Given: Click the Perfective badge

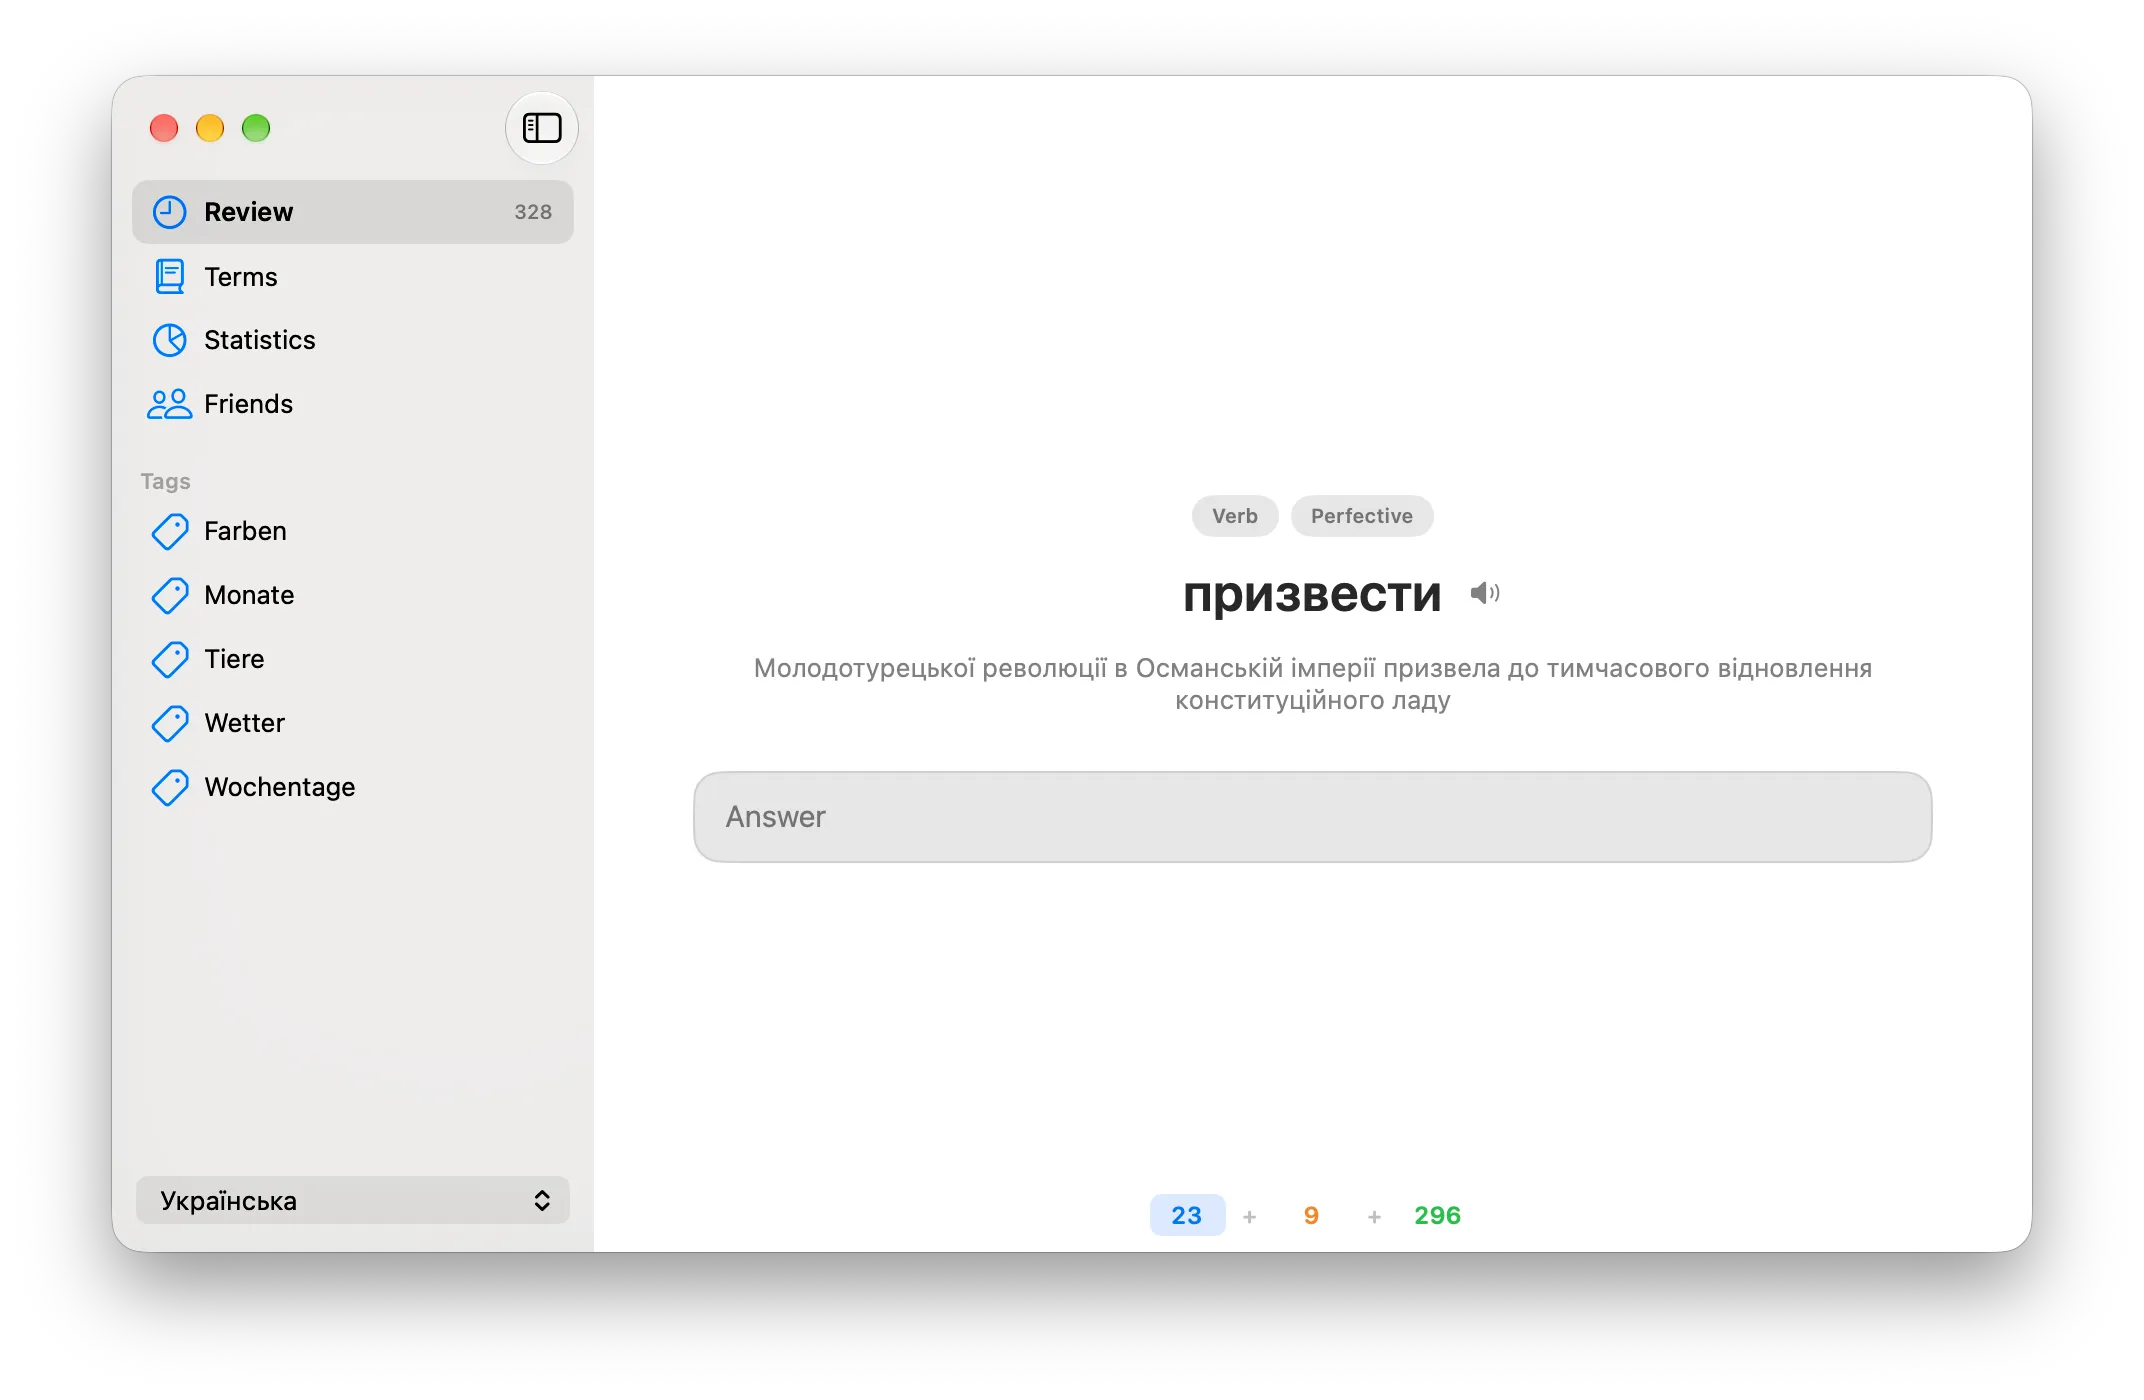Looking at the screenshot, I should coord(1362,516).
